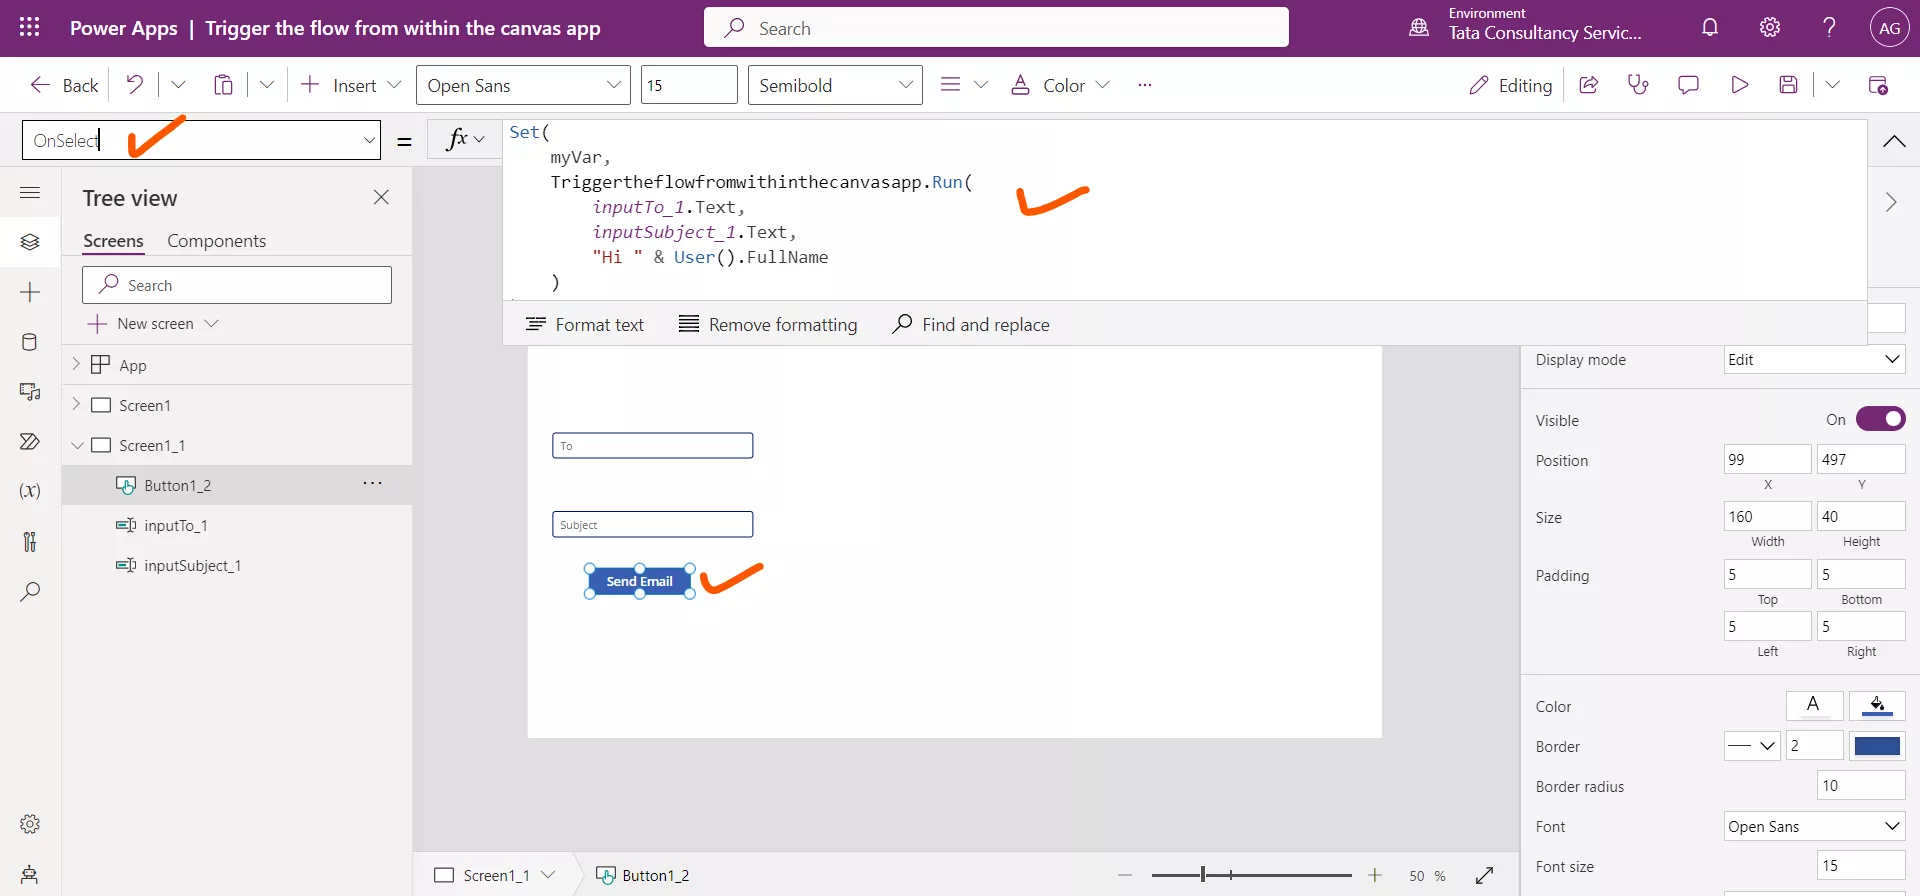Open the Color menu
Screen dimensions: 1920x896
(x=1060, y=85)
